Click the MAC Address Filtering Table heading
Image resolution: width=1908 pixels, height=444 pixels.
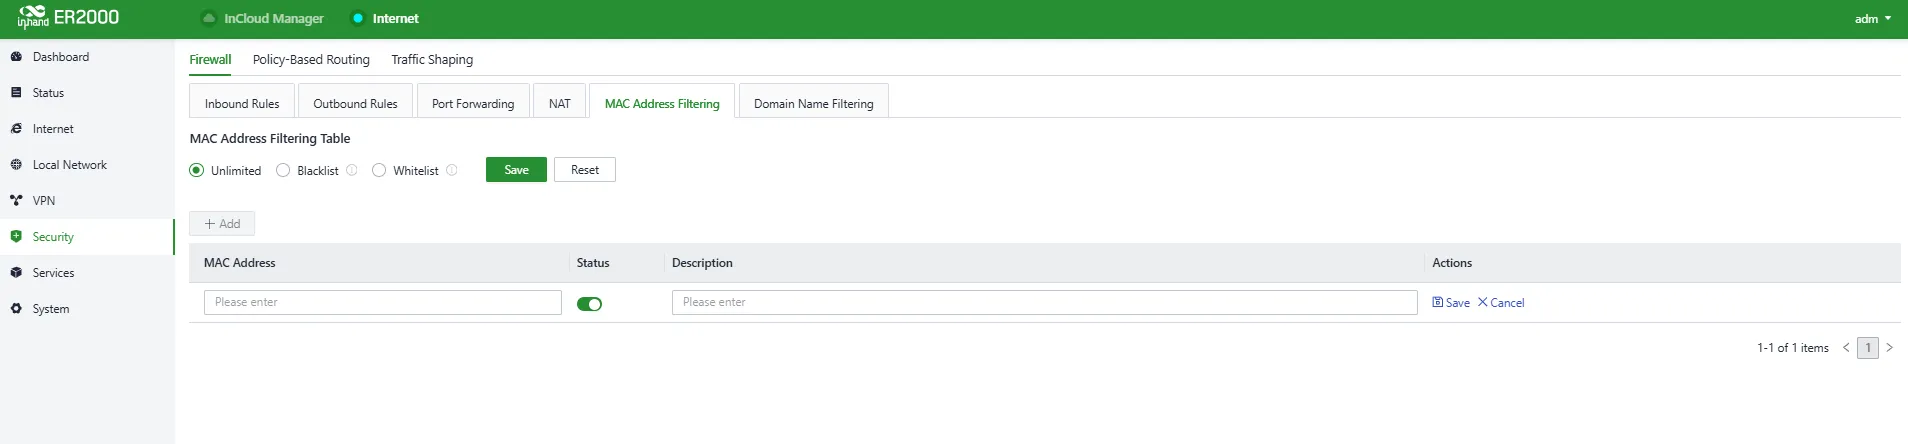[270, 139]
